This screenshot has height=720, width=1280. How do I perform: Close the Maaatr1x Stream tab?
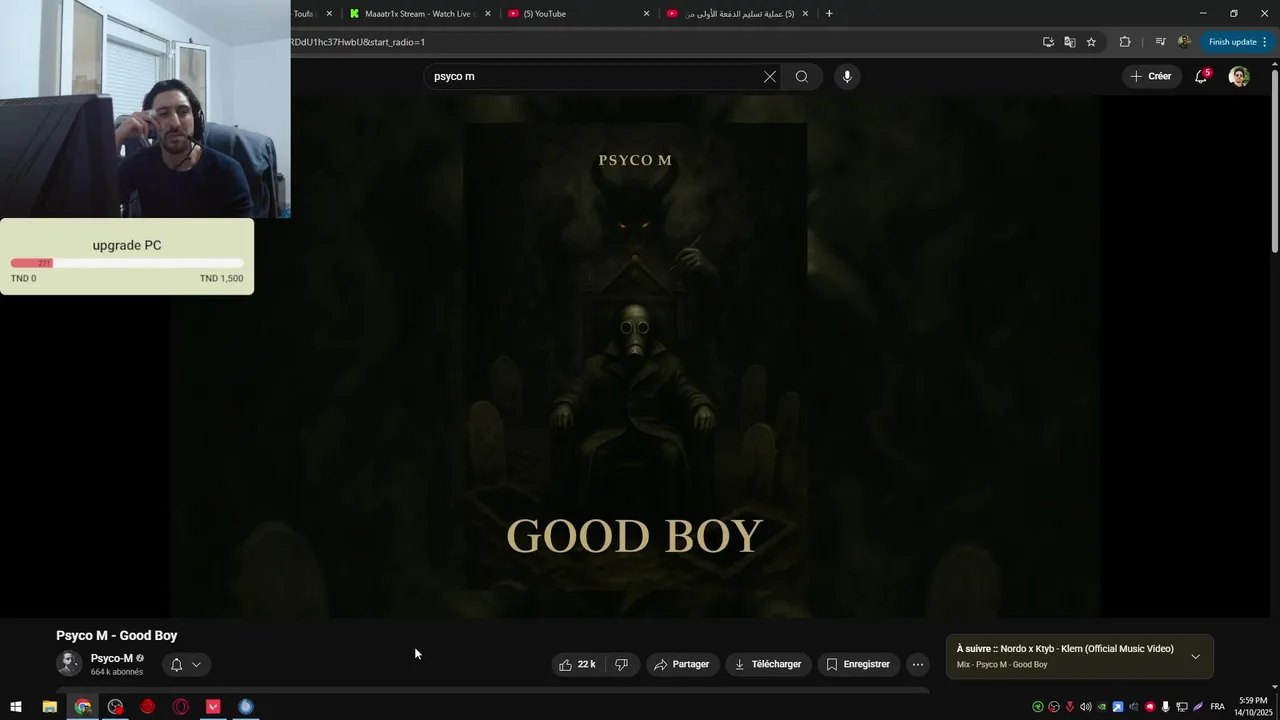(x=488, y=14)
